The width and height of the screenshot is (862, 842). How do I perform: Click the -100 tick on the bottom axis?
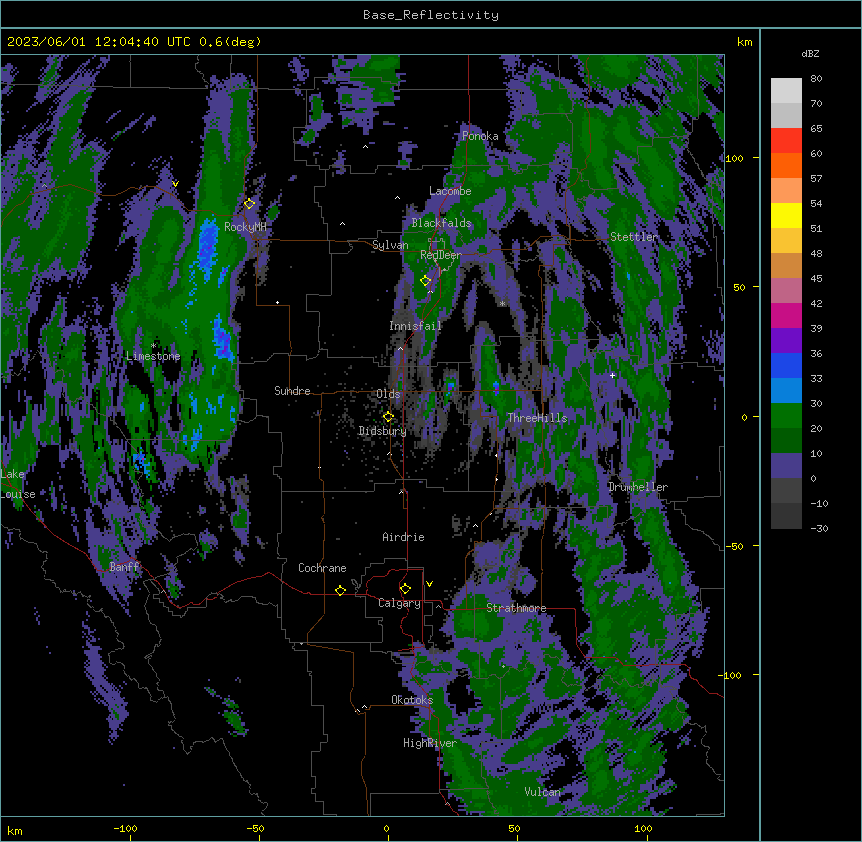coord(125,828)
